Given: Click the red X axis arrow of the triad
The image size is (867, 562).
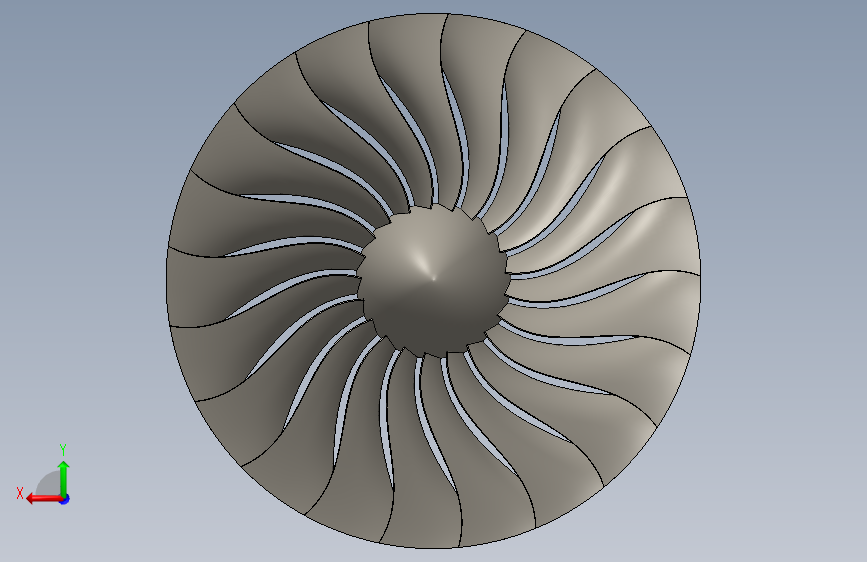Looking at the screenshot, I should point(44,499).
